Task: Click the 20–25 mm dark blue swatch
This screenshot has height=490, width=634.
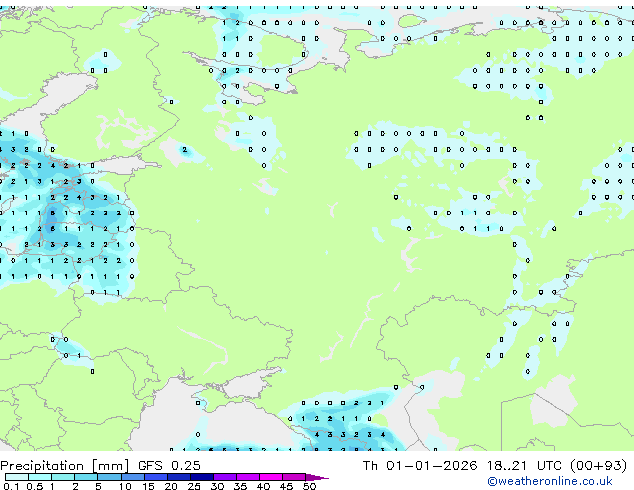Action: coord(179,477)
